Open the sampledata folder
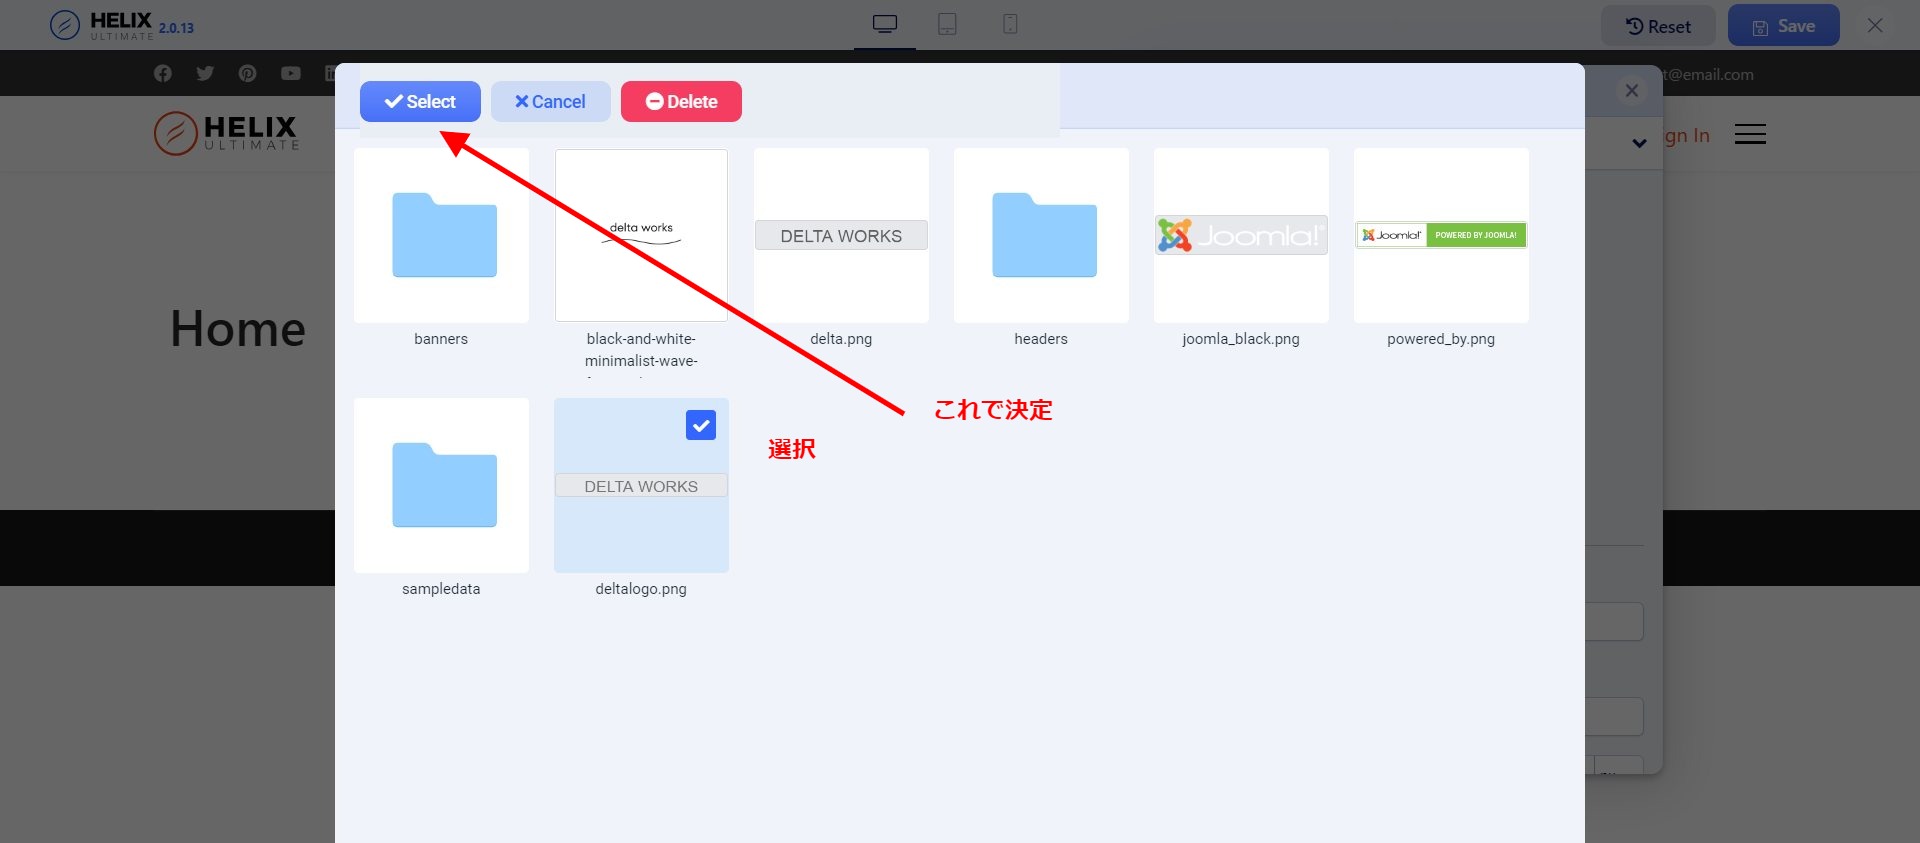The height and width of the screenshot is (843, 1920). [x=441, y=486]
